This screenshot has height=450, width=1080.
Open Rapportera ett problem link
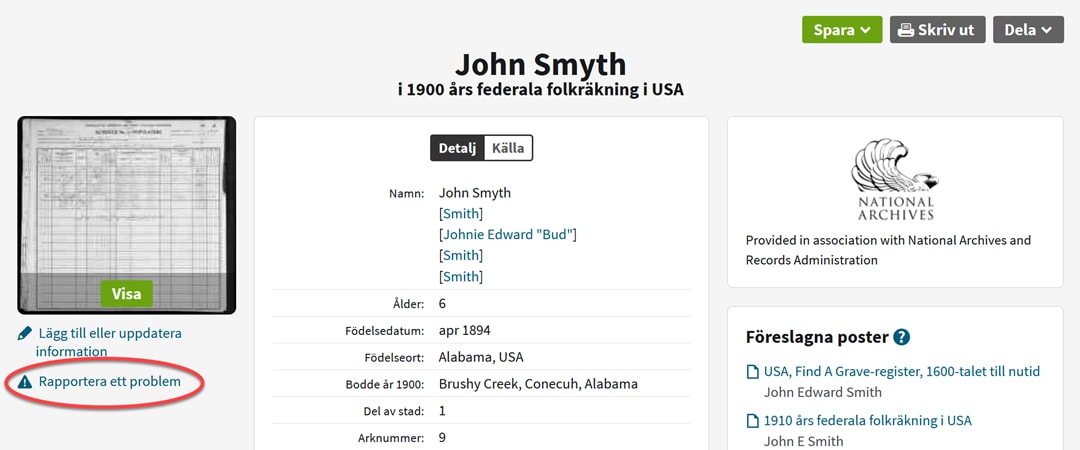110,381
